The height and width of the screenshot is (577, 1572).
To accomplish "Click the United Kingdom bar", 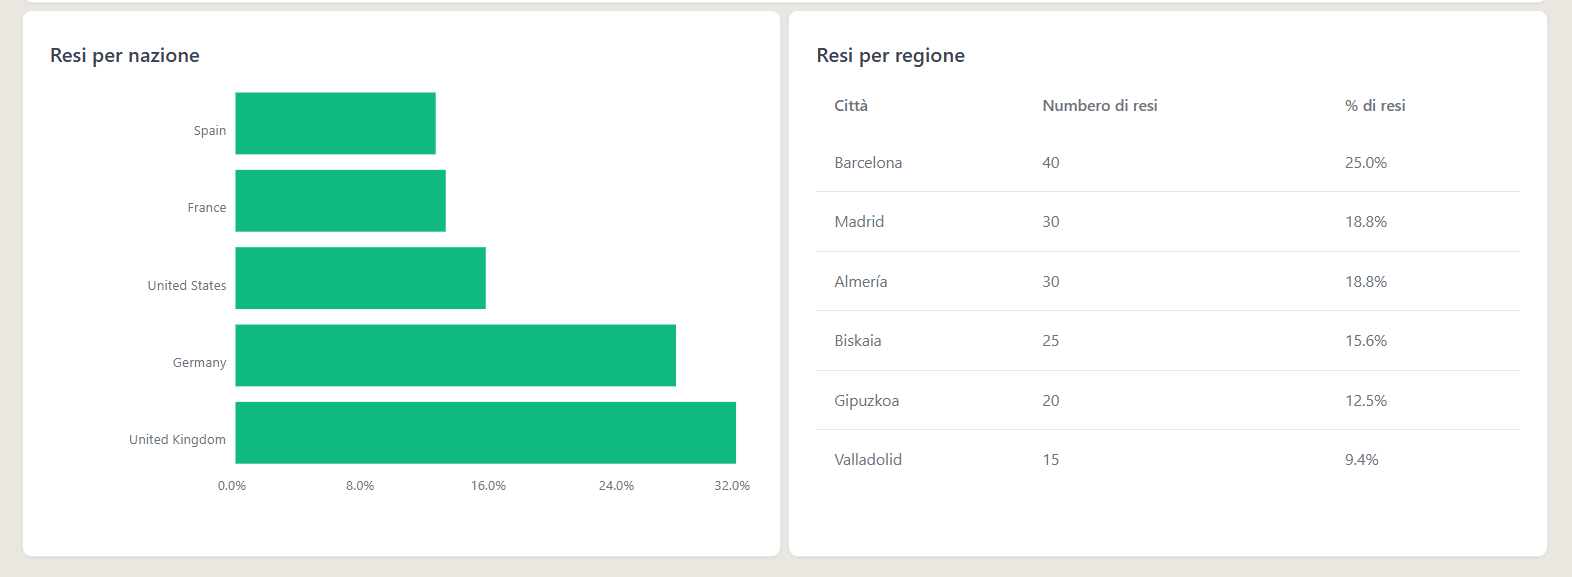I will point(485,433).
